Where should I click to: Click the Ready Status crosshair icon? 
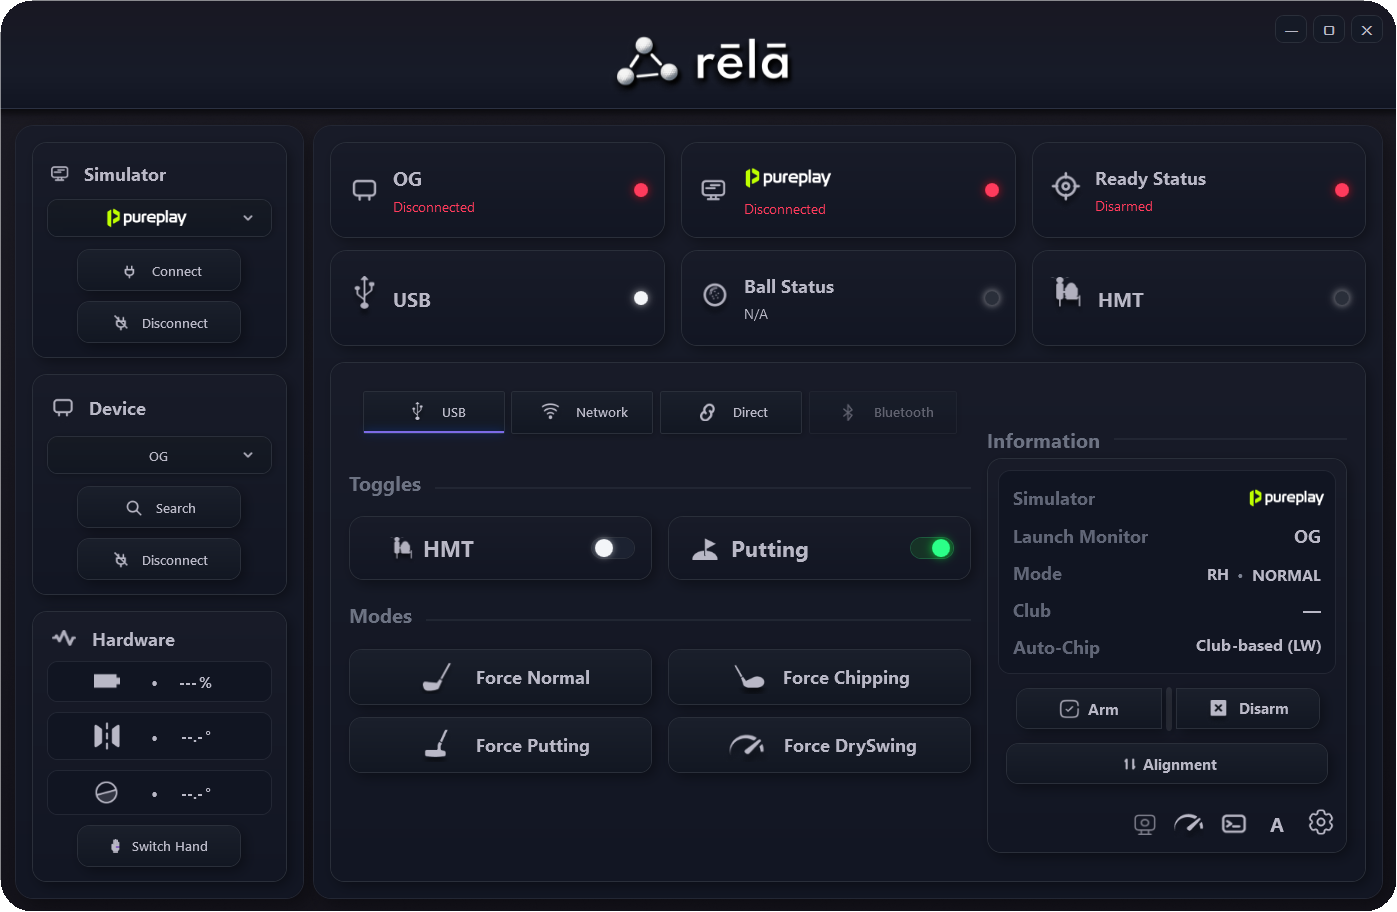coord(1066,186)
